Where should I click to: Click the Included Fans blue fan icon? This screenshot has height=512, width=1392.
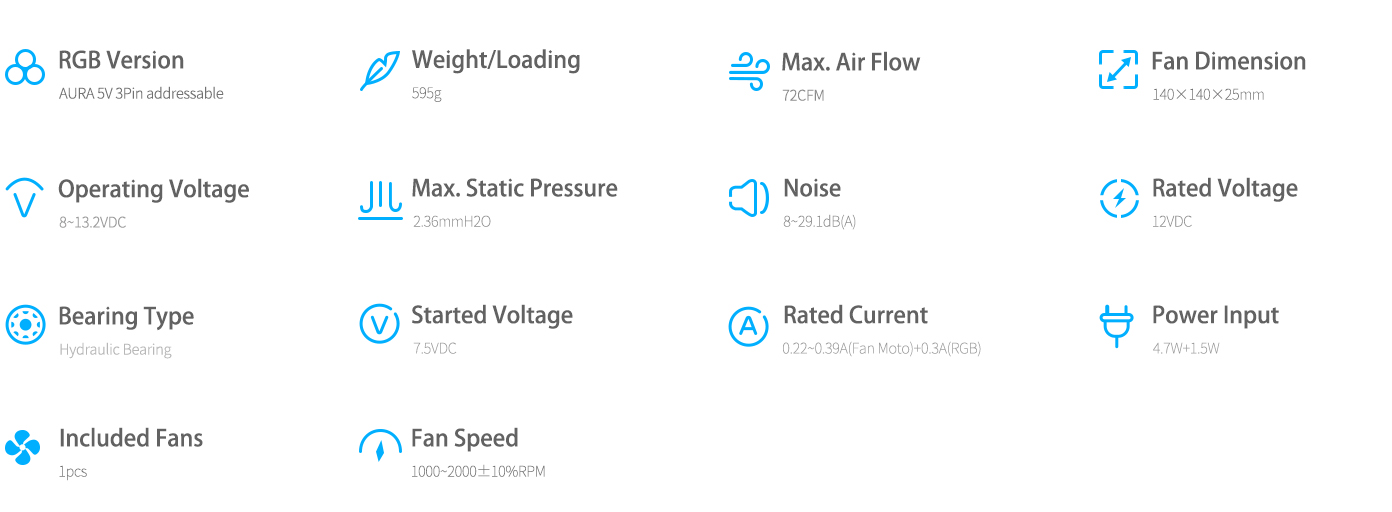[23, 447]
